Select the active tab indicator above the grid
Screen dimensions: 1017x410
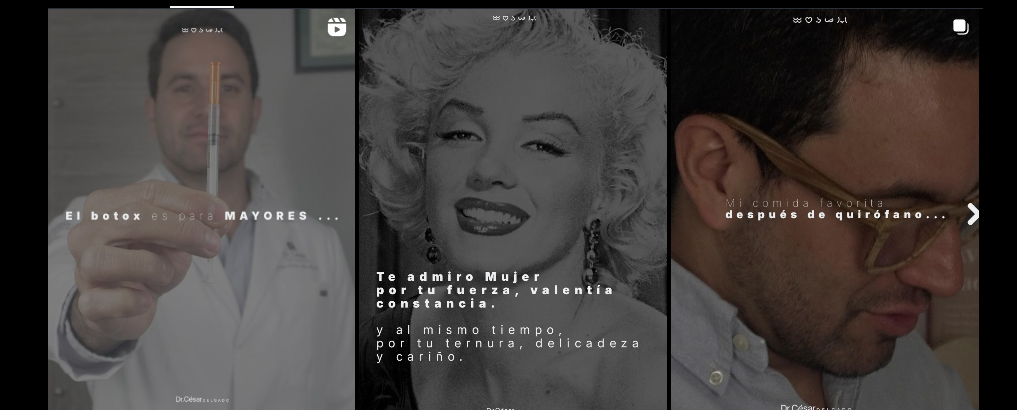(x=202, y=7)
